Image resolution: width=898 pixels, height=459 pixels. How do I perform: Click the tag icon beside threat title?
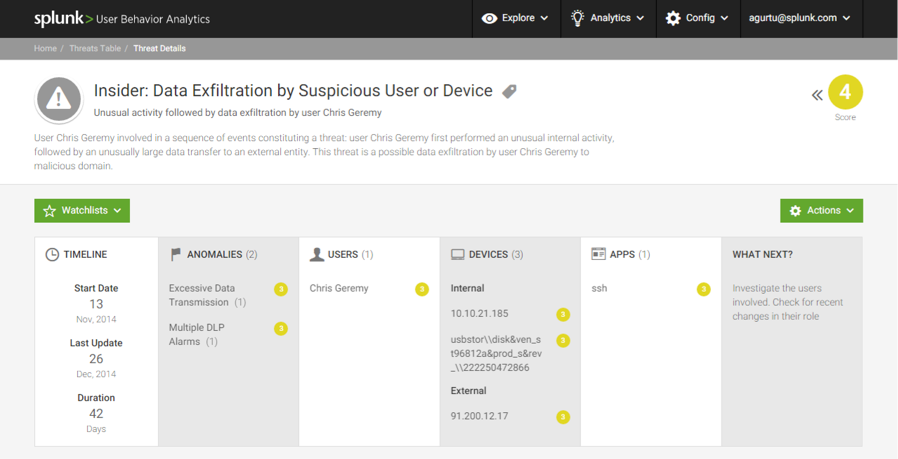click(509, 91)
